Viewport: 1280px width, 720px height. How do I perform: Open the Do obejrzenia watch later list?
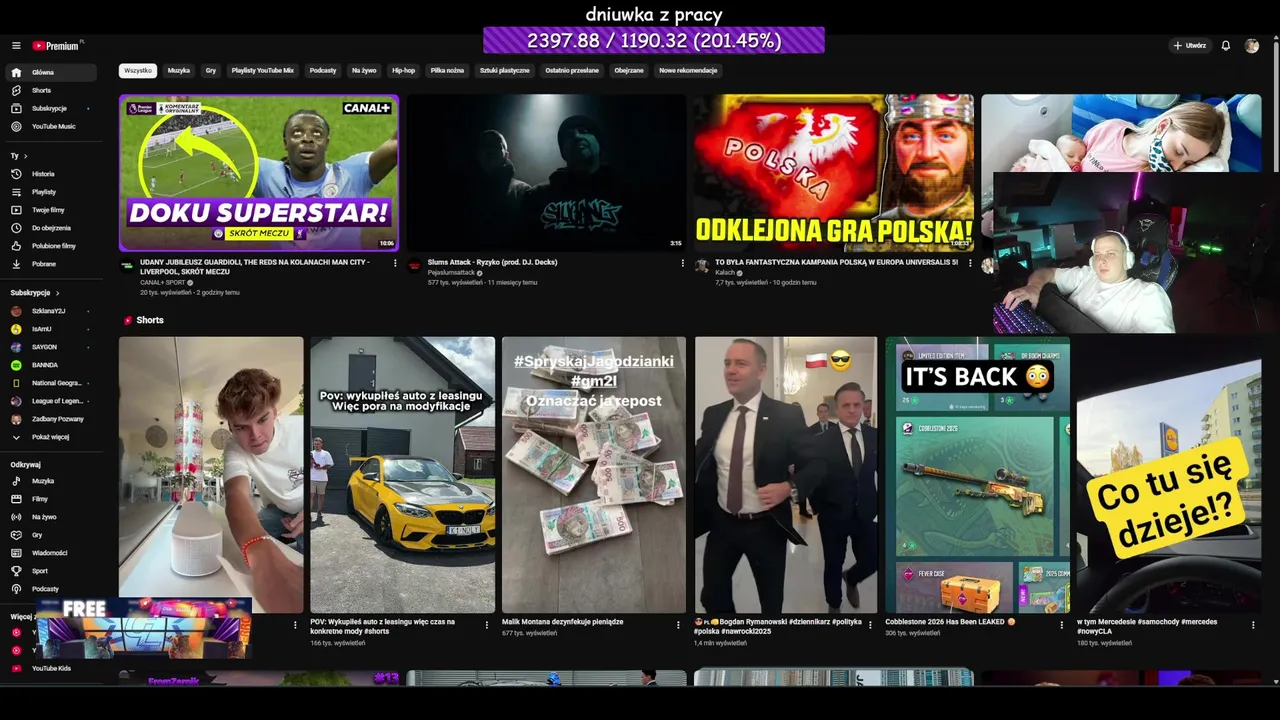50,228
